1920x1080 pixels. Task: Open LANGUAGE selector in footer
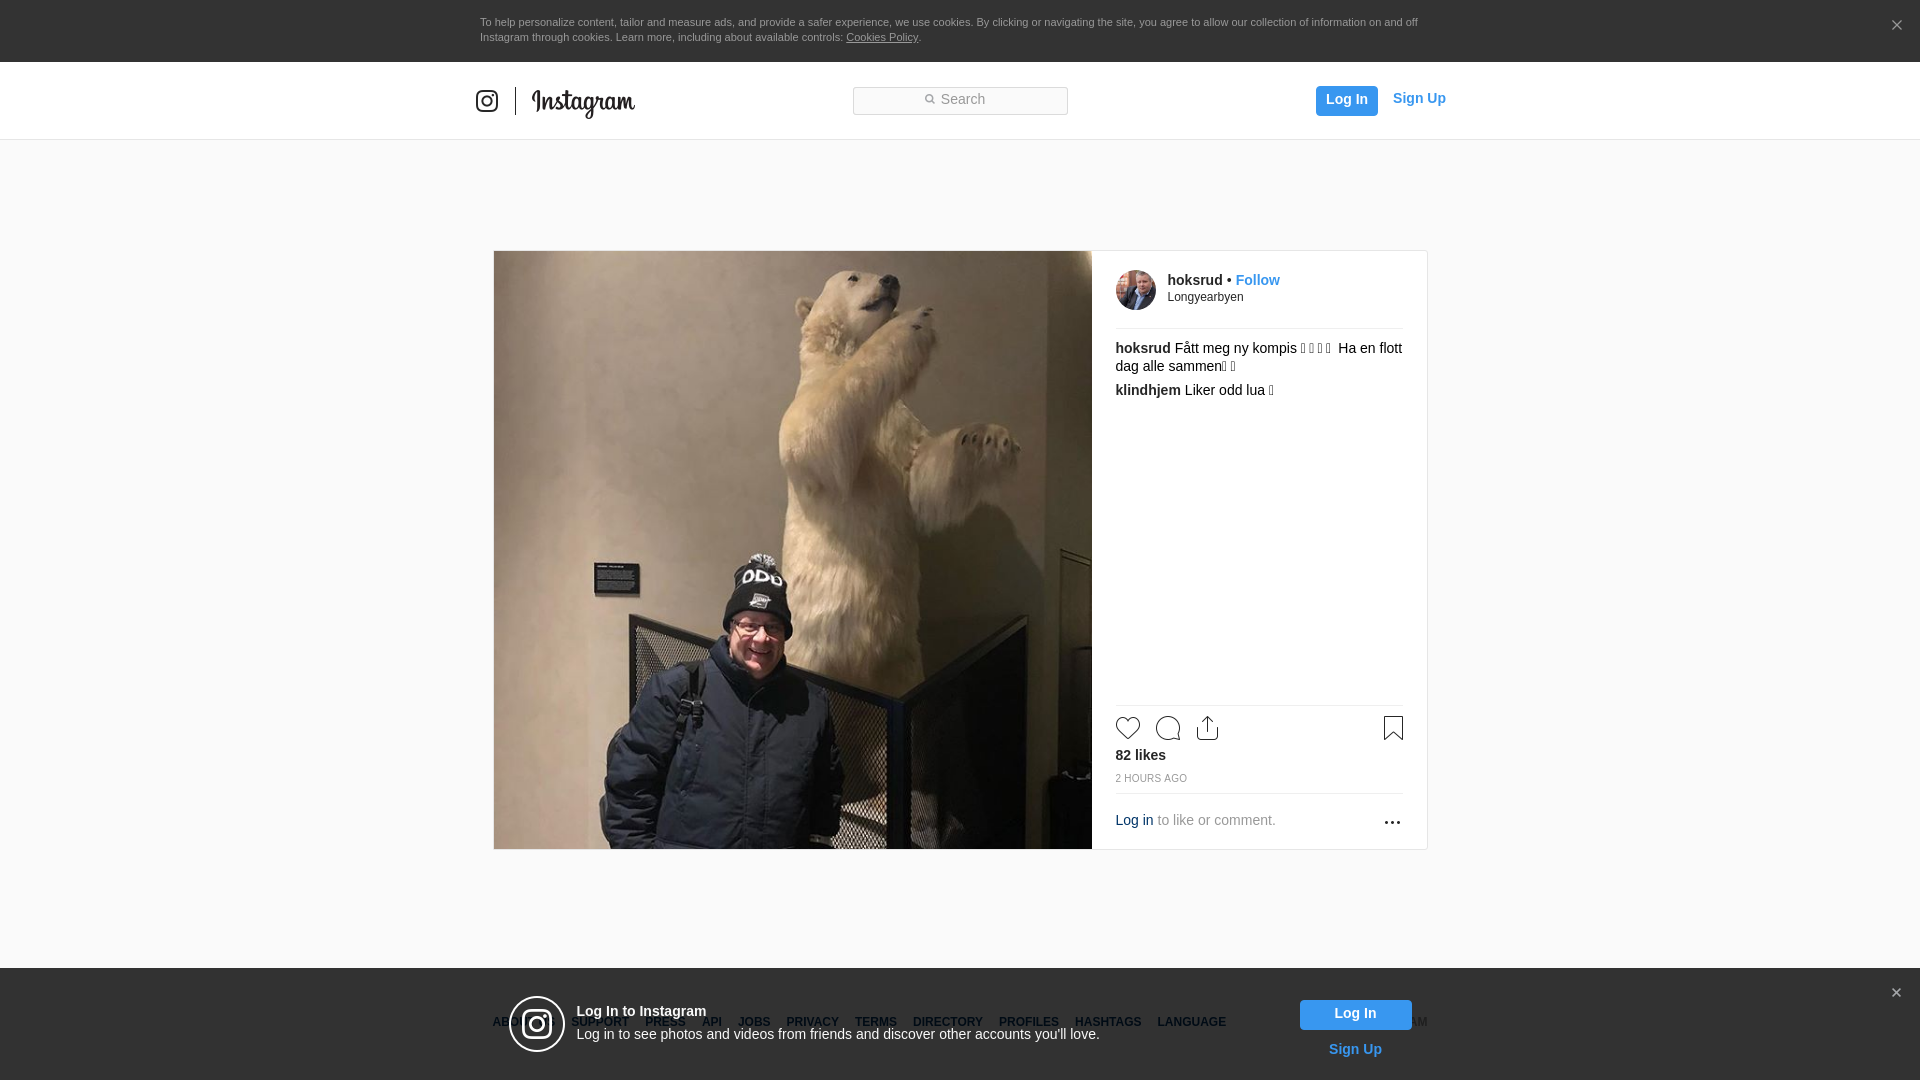(1191, 1022)
